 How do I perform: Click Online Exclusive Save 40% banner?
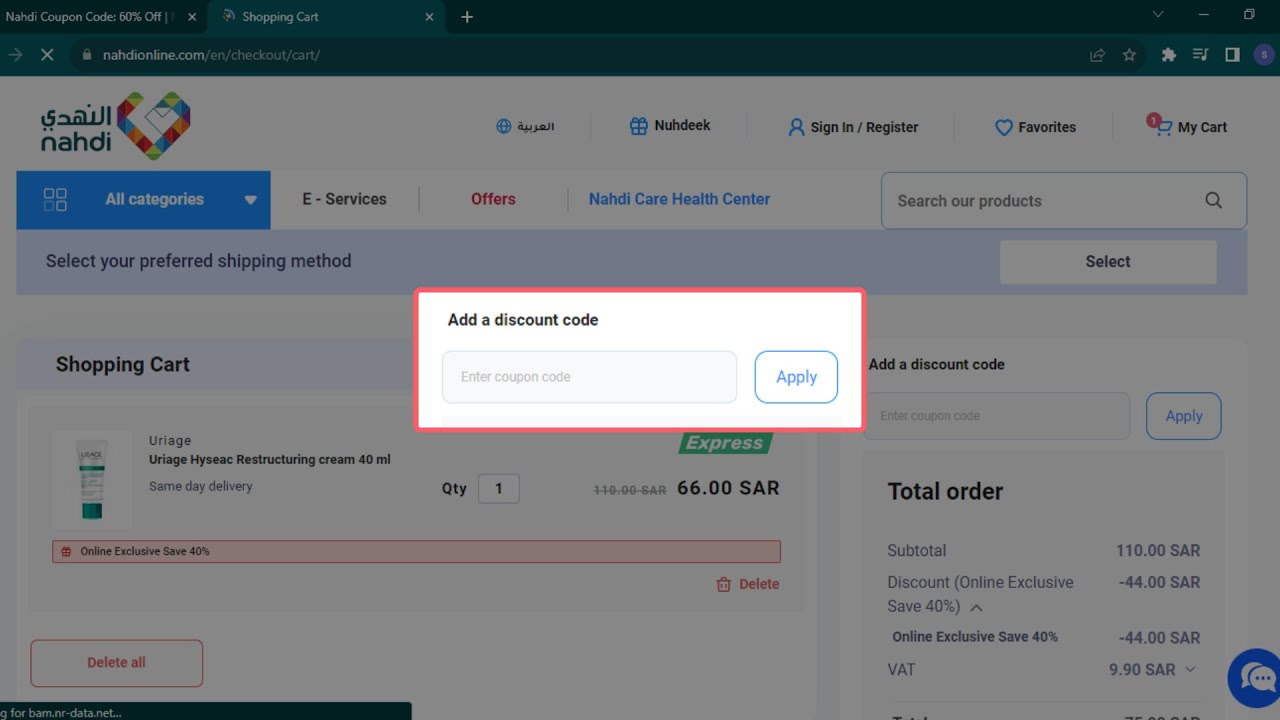416,552
